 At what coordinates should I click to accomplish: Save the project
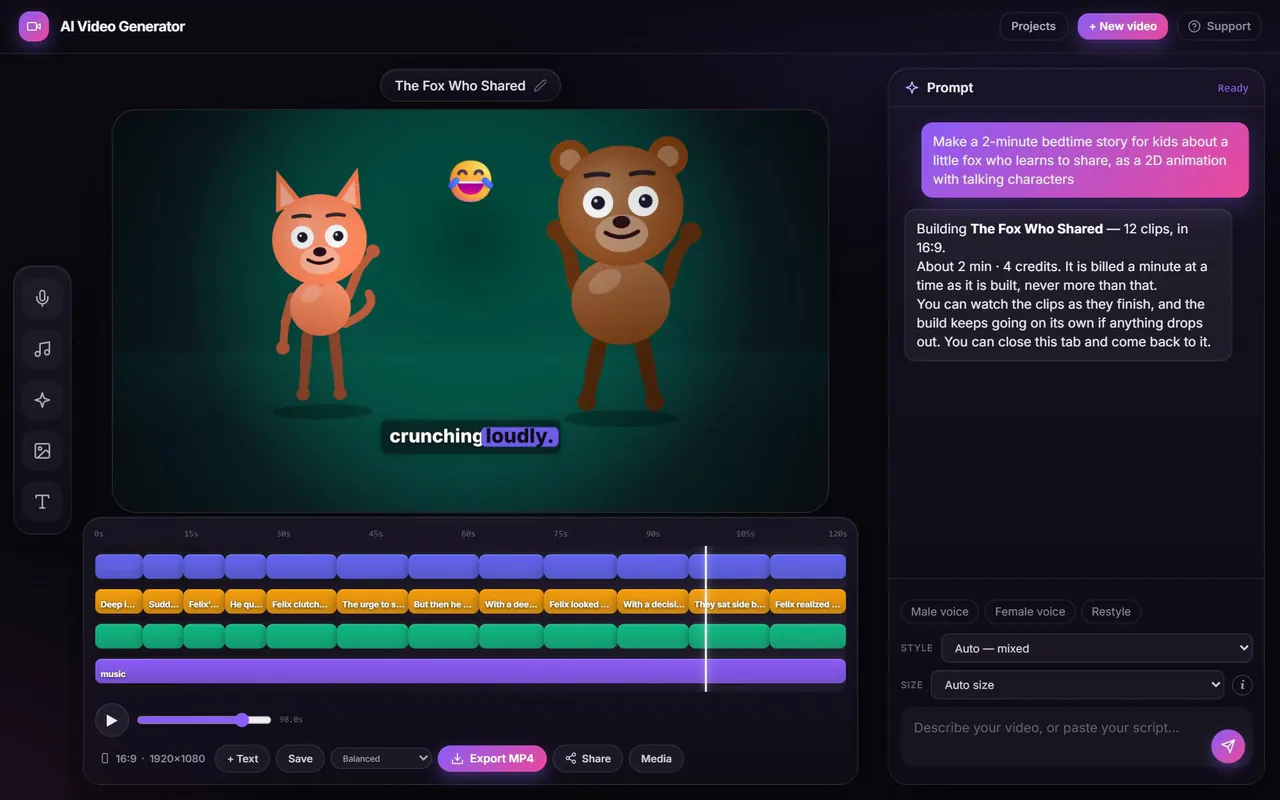tap(300, 759)
